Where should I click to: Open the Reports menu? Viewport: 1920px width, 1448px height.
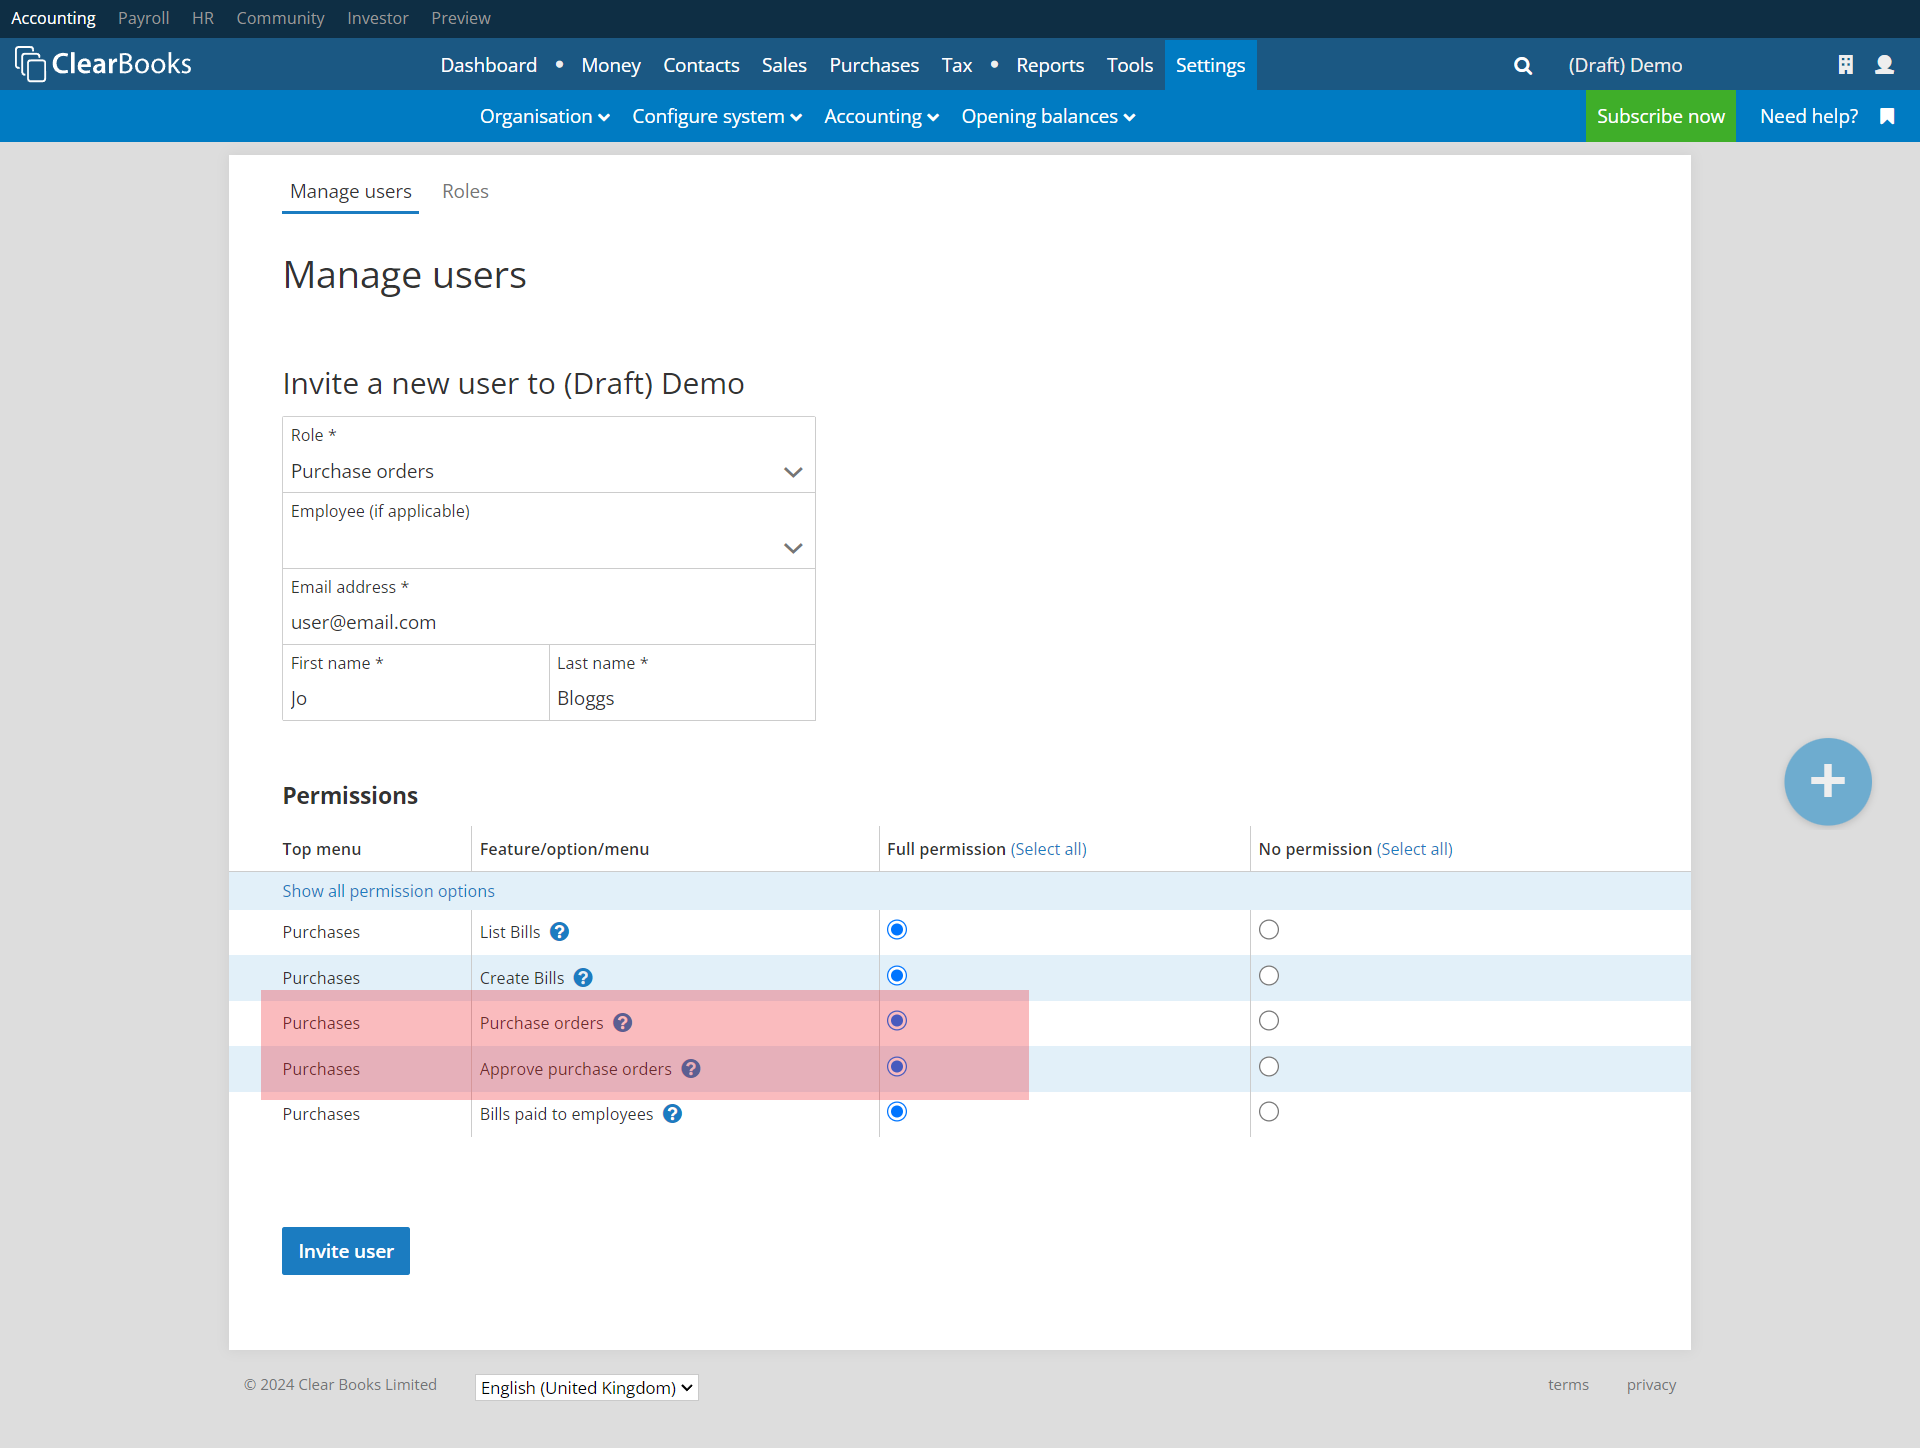point(1049,65)
